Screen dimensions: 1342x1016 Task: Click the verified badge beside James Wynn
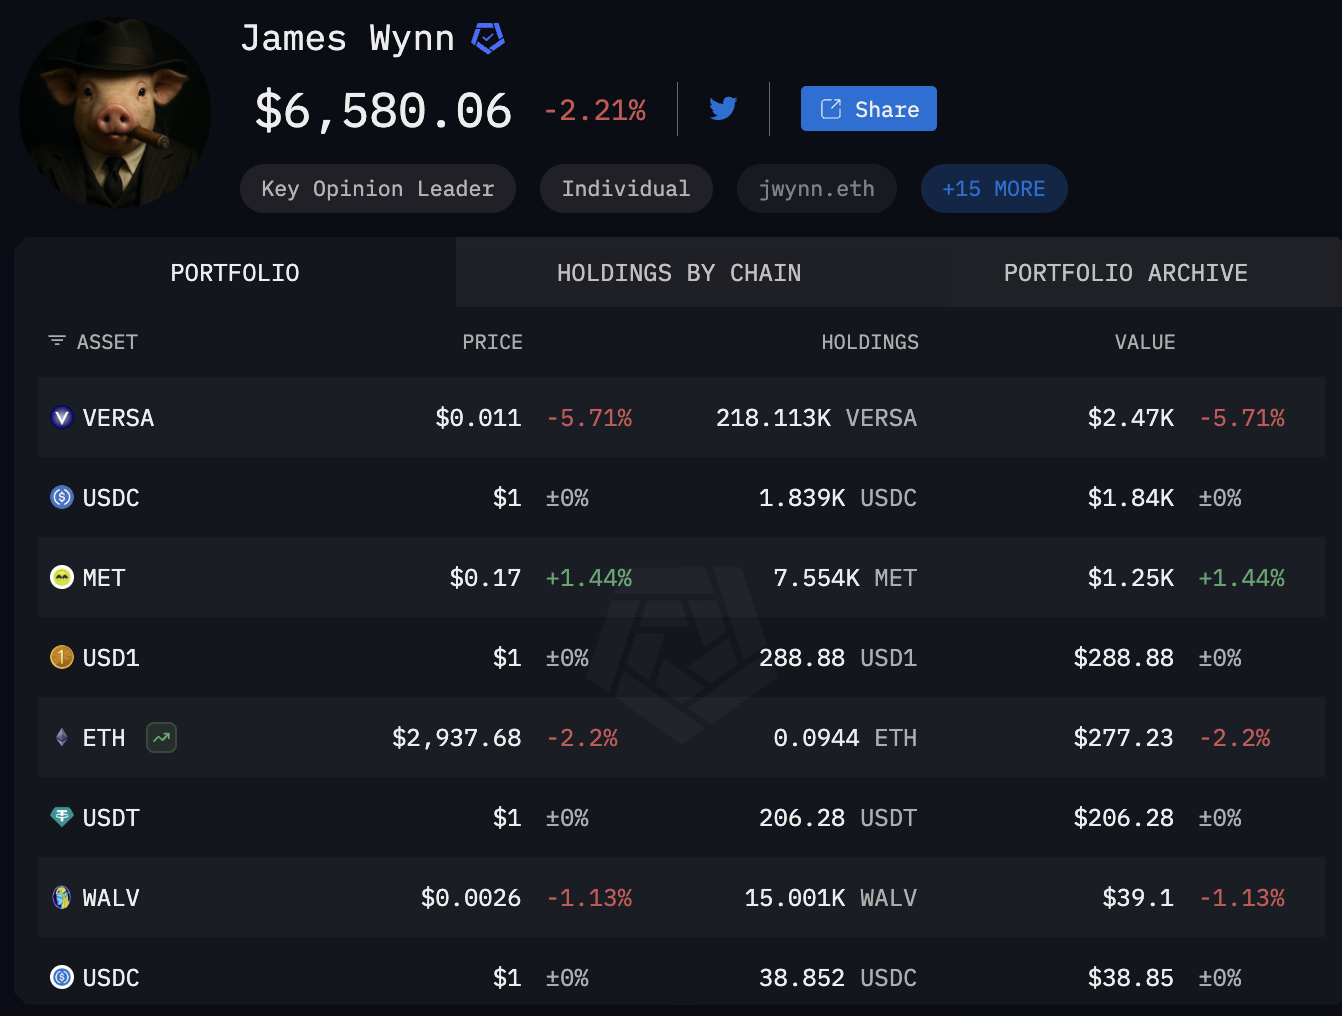pos(488,37)
